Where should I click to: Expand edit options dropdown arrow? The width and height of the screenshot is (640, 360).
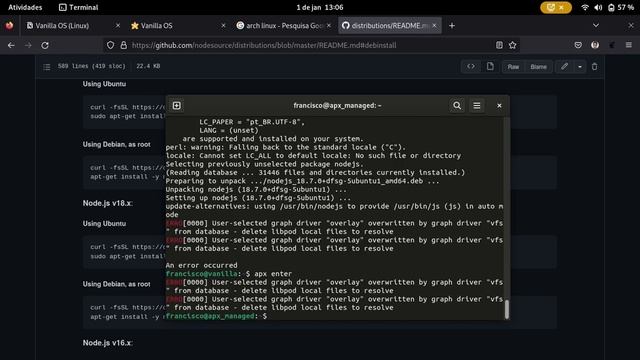[x=580, y=67]
